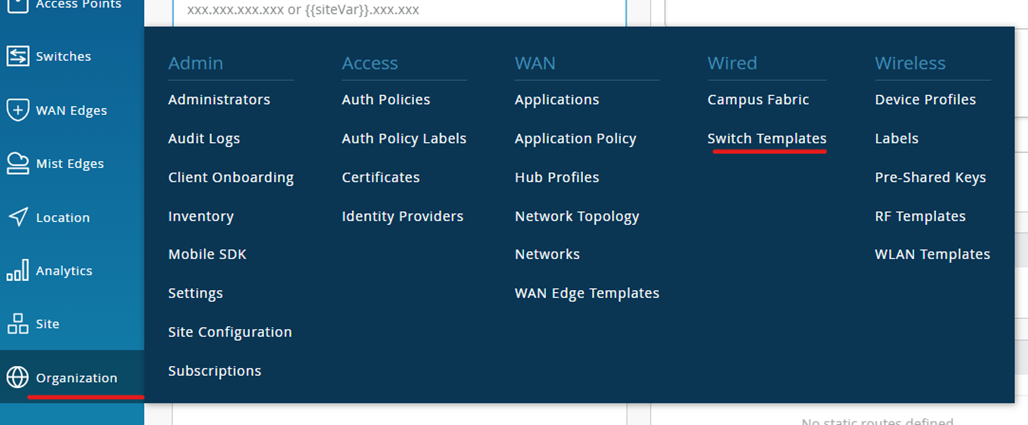The width and height of the screenshot is (1028, 425).
Task: Select the Site sidebar entry
Action: (48, 324)
